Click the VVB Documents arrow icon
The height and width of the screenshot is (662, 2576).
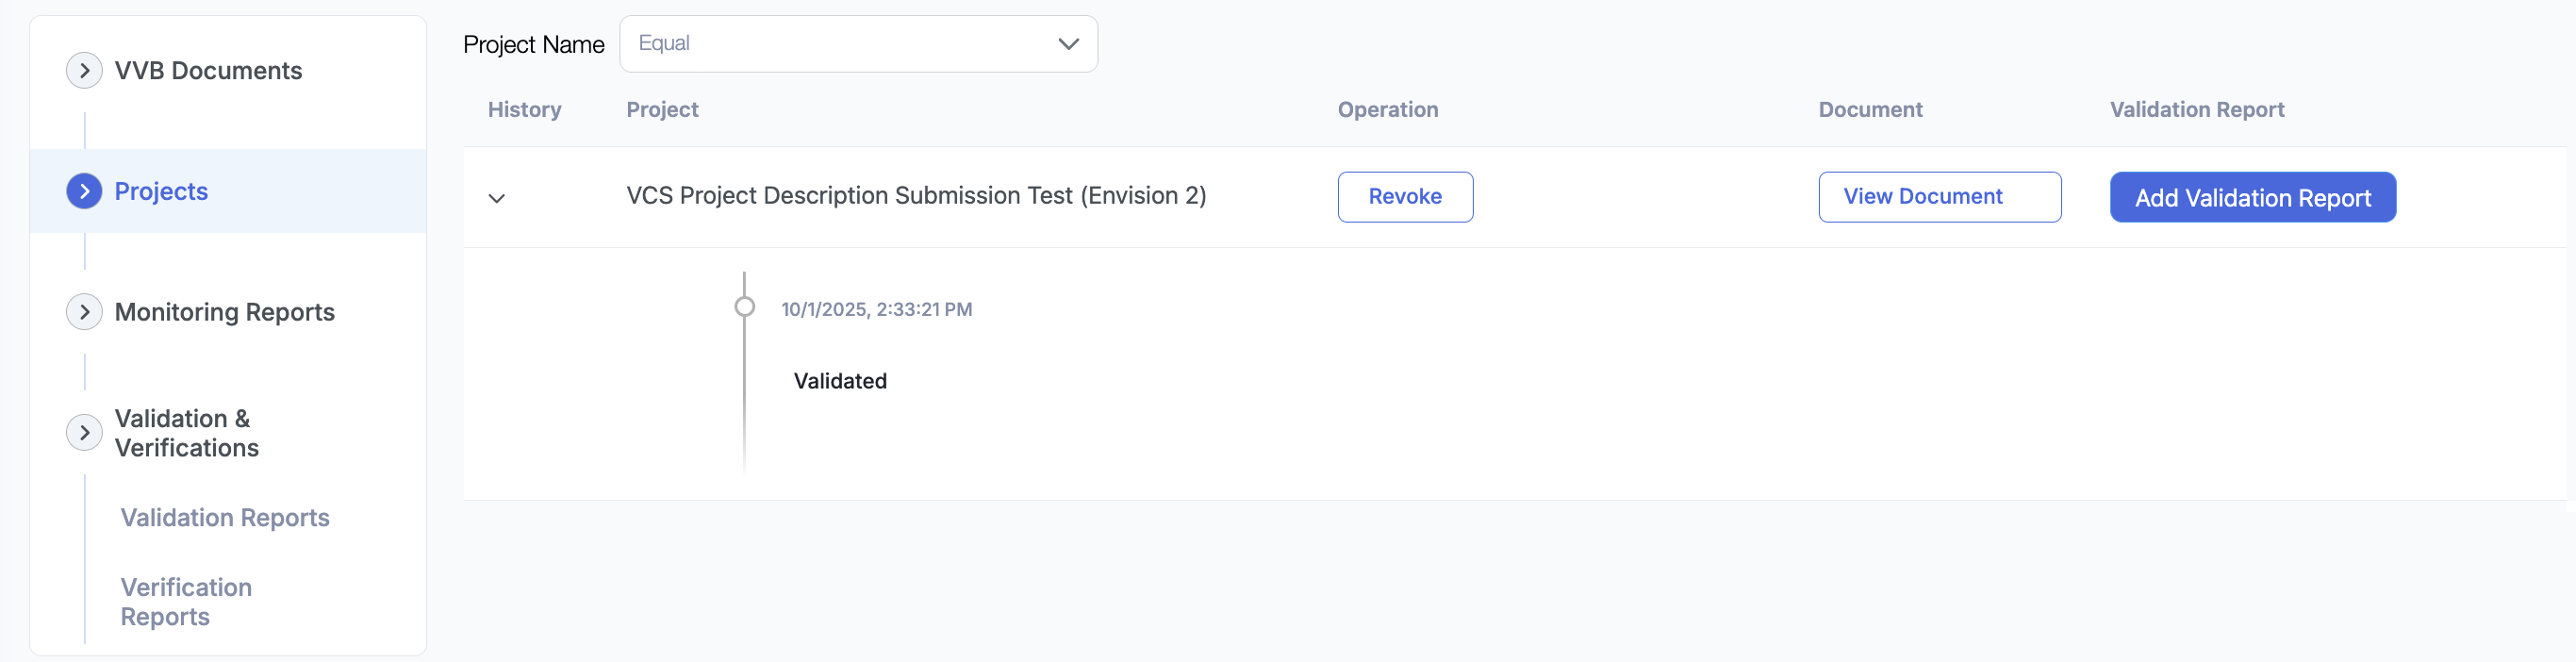click(x=84, y=71)
